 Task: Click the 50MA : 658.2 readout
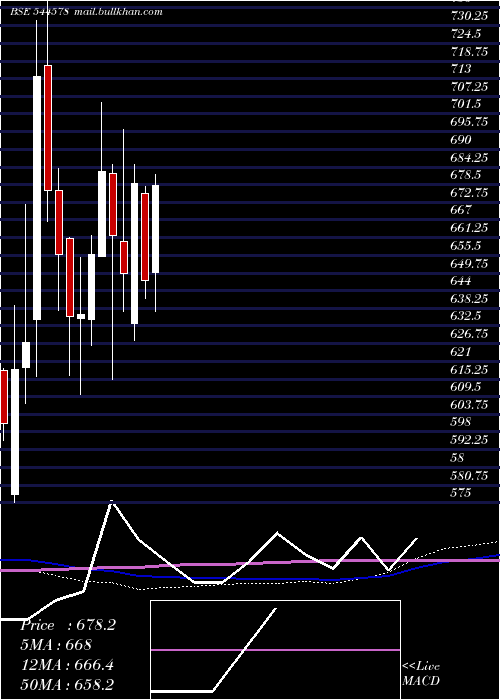click(x=67, y=685)
